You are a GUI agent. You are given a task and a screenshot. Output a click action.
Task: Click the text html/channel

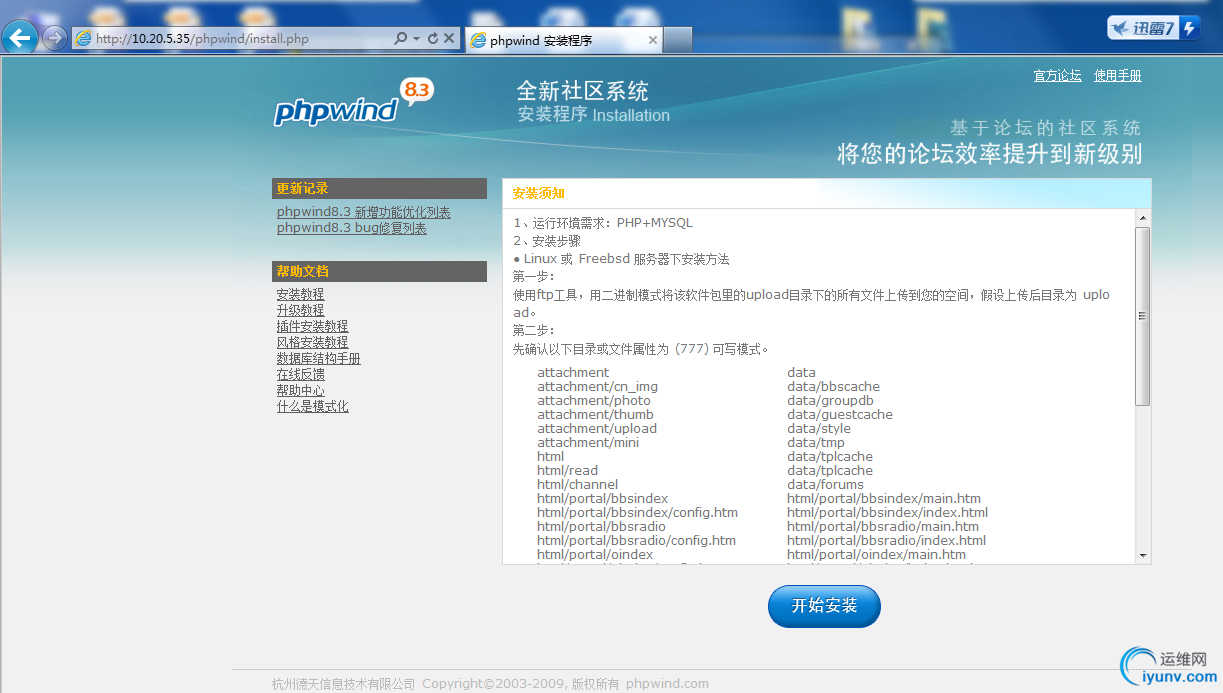tap(577, 484)
